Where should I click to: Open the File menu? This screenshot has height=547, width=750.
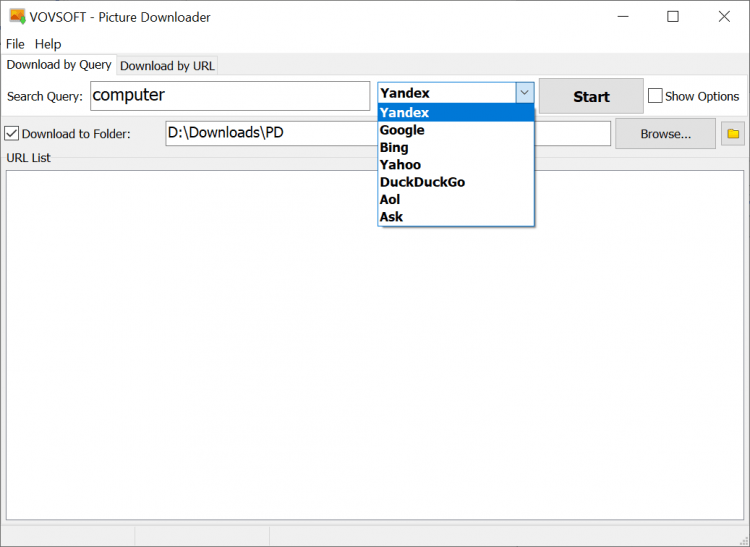click(x=15, y=44)
